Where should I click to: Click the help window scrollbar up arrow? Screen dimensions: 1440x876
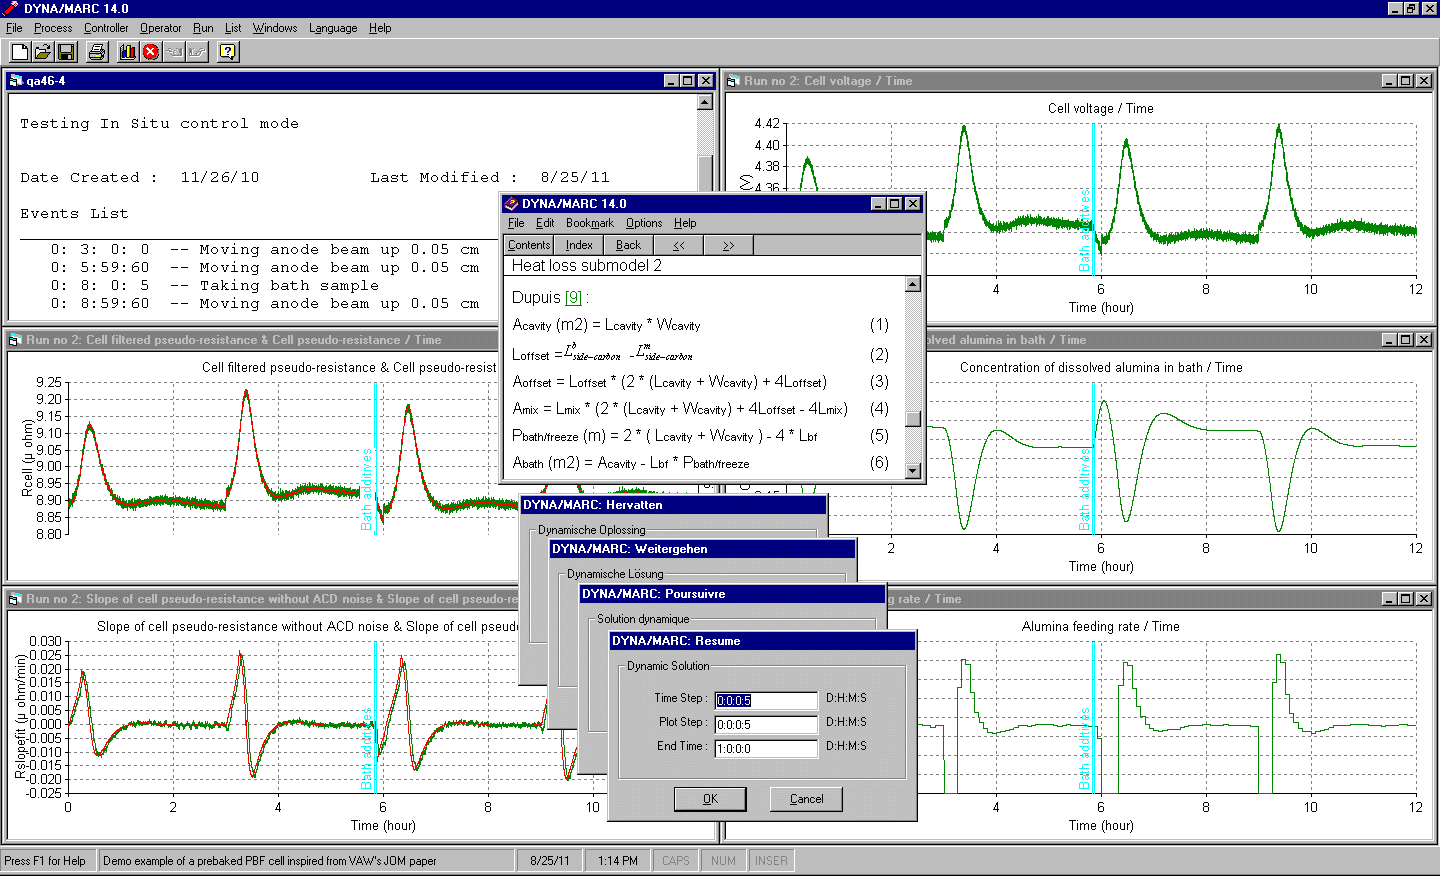(912, 284)
